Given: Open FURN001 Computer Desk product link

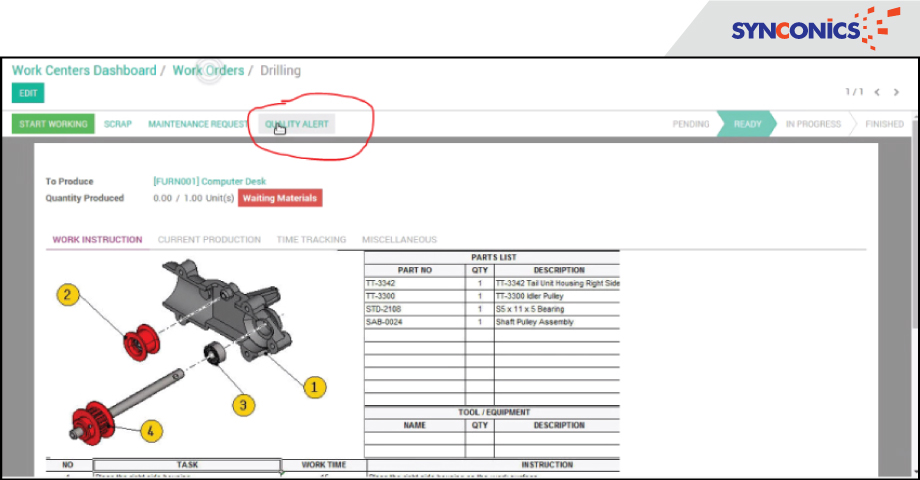Looking at the screenshot, I should pos(209,181).
